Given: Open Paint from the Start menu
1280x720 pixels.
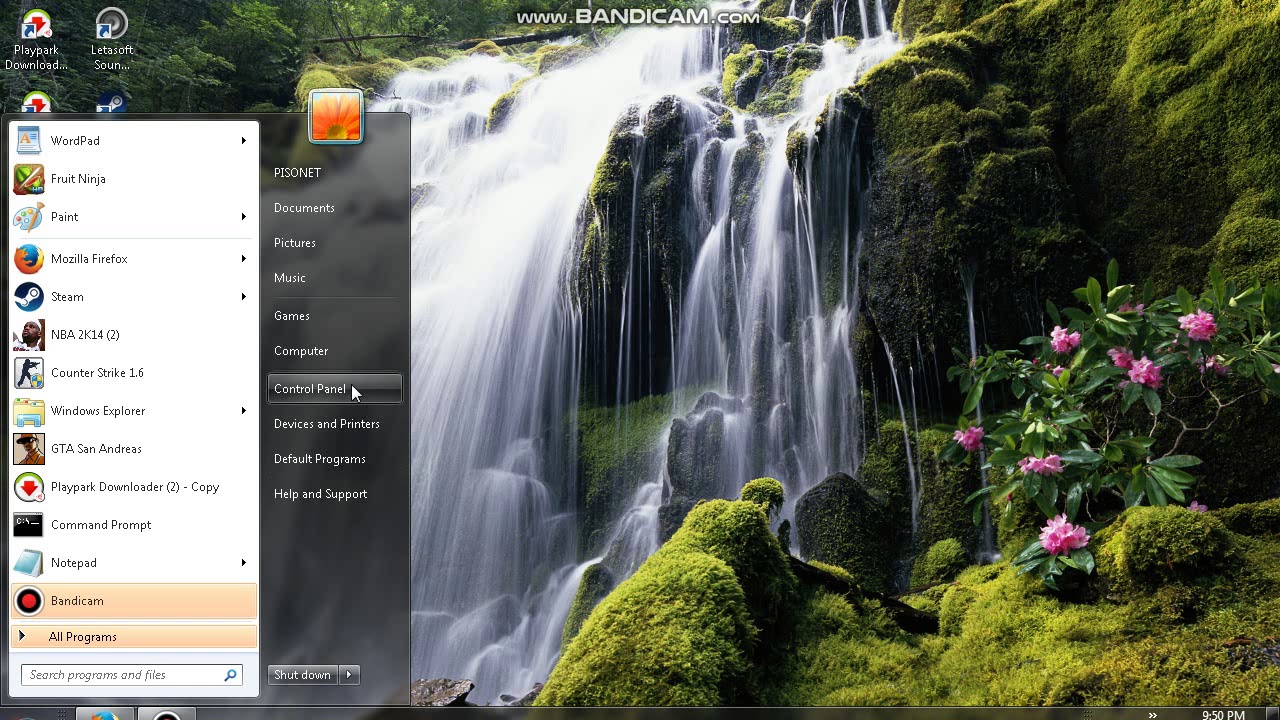Looking at the screenshot, I should (x=134, y=217).
